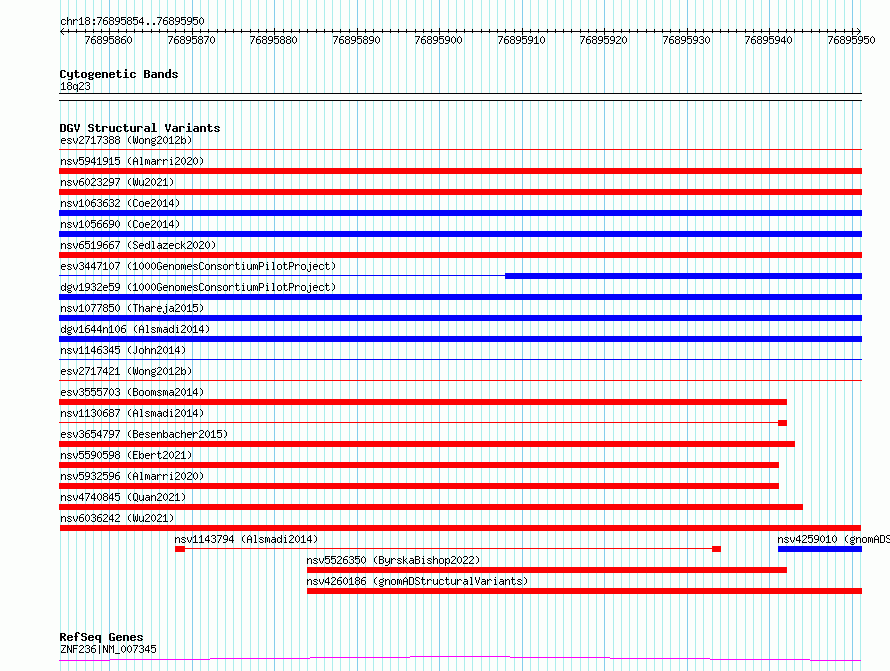The width and height of the screenshot is (890, 671).
Task: Click the red bar of nsv5941915
Action: tap(460, 171)
